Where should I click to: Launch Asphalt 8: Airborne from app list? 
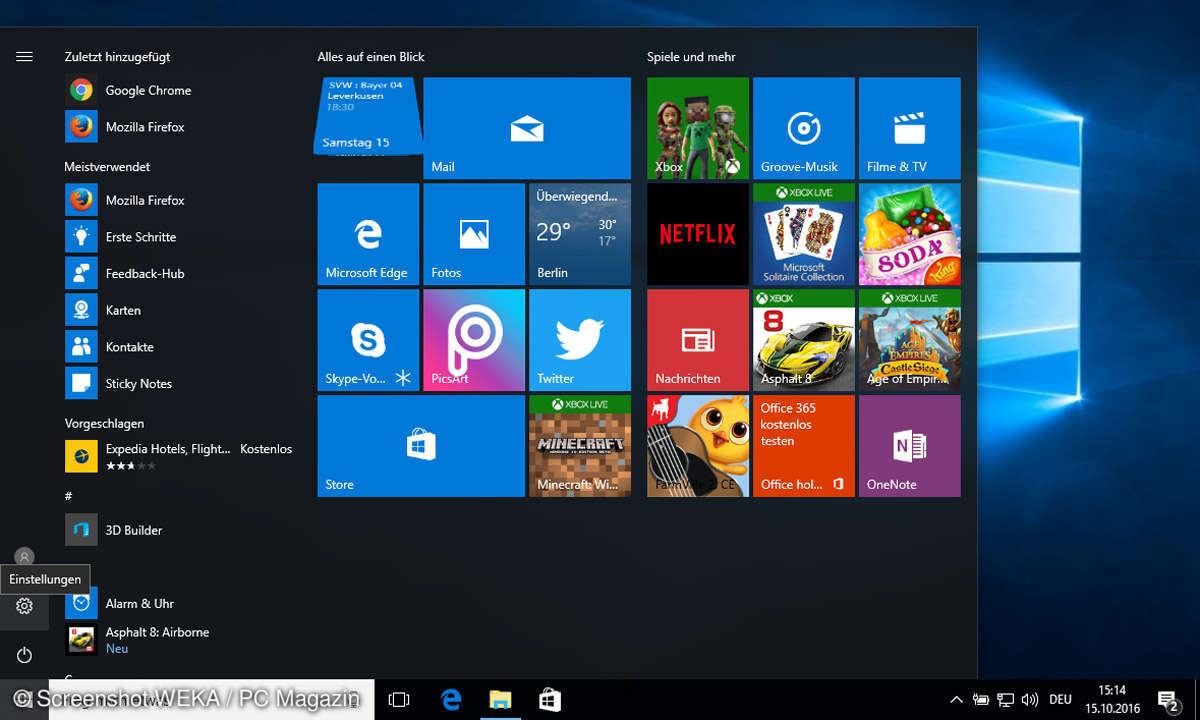tap(180, 640)
